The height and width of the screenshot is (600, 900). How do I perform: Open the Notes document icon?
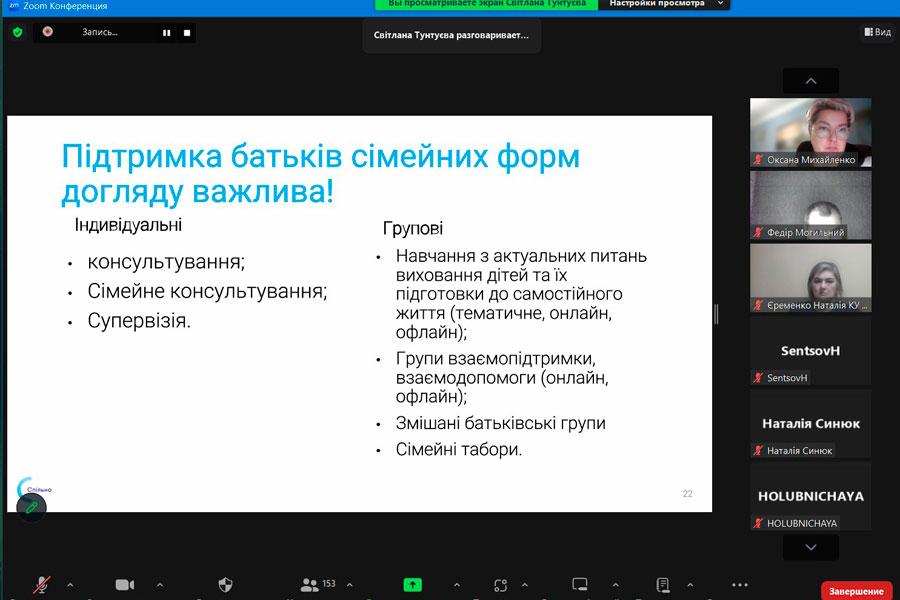[663, 584]
